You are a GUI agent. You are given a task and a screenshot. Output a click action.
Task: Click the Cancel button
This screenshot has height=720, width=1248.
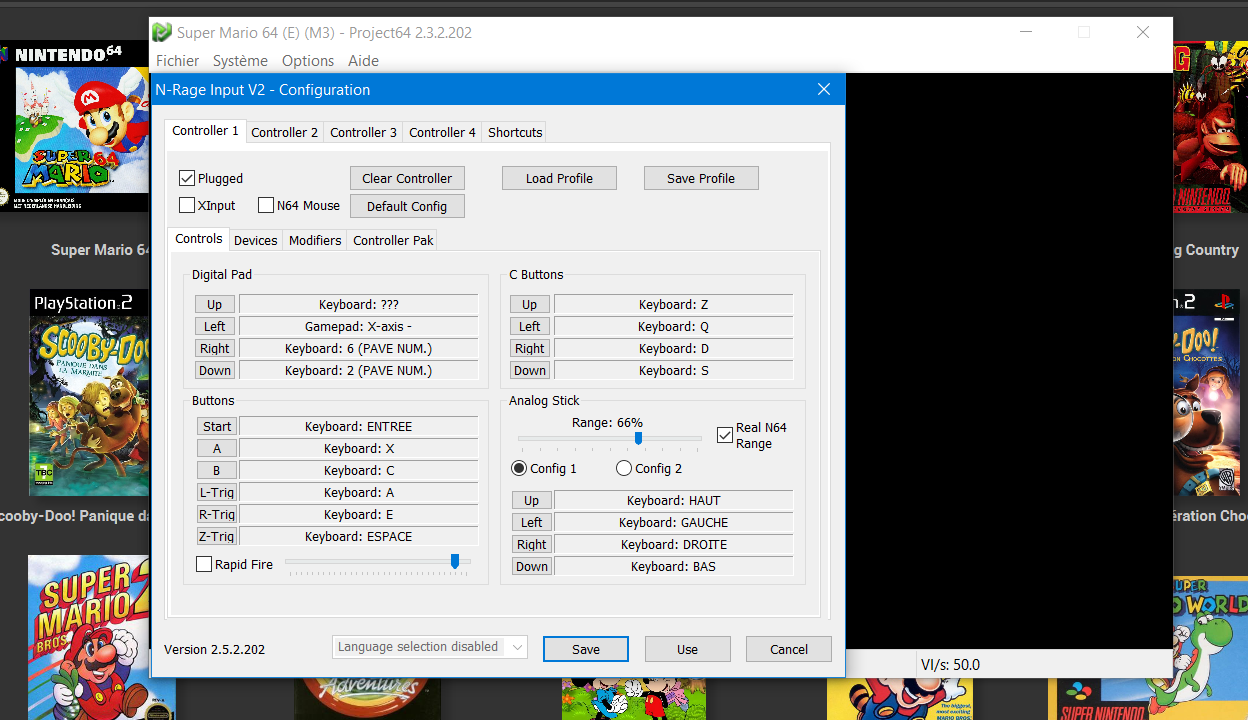(789, 649)
